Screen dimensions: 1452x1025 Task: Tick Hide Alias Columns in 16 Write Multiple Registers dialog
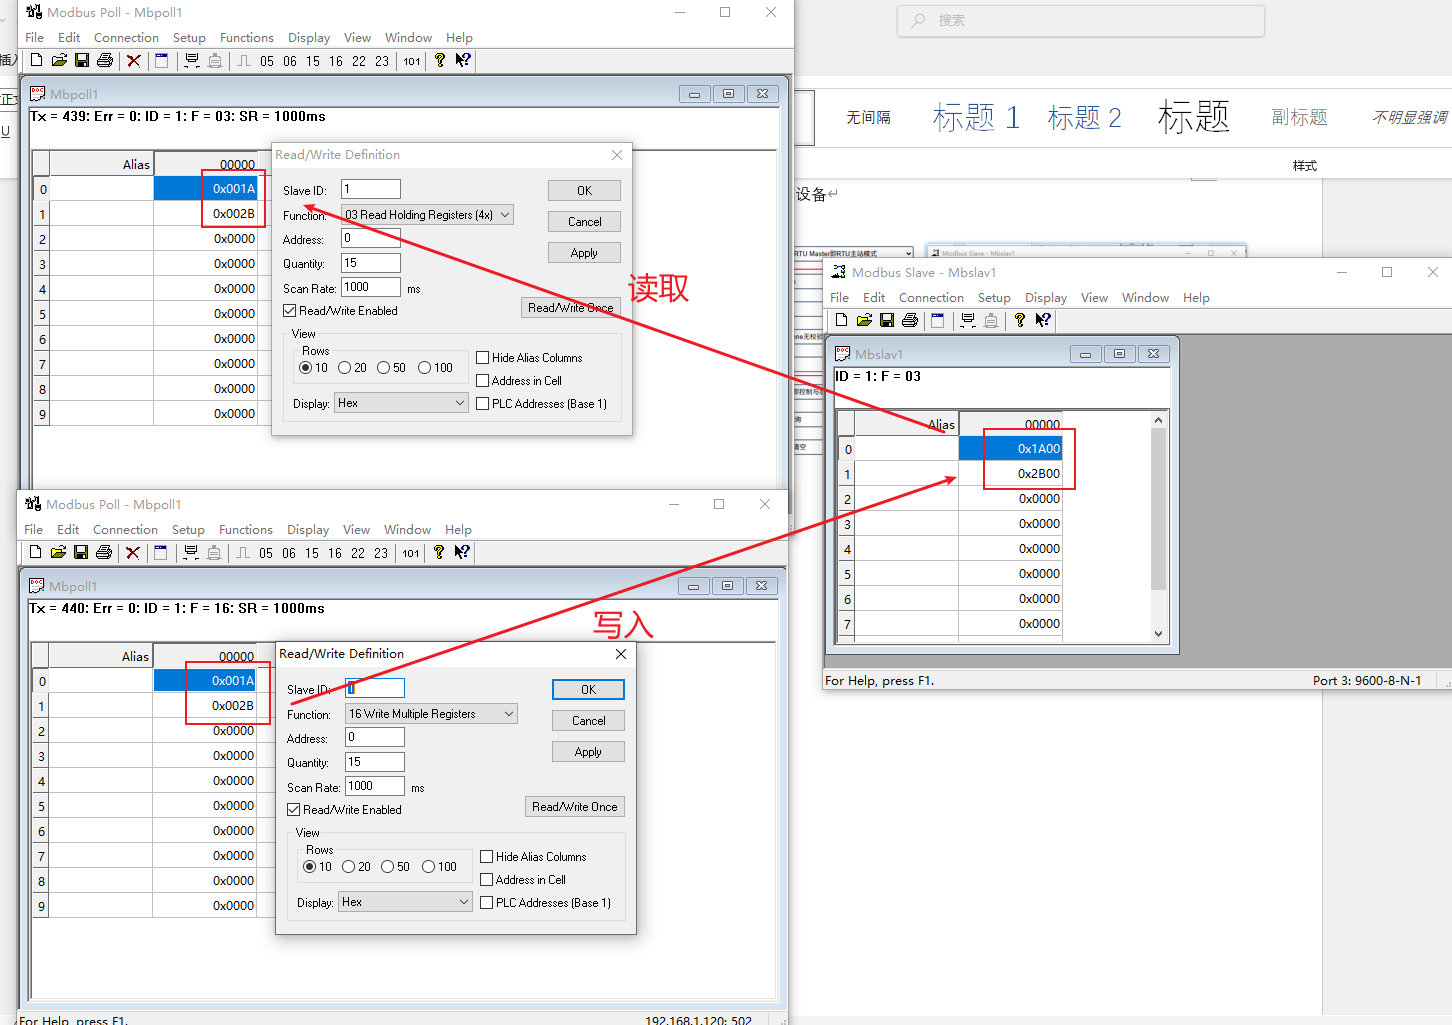[x=487, y=857]
